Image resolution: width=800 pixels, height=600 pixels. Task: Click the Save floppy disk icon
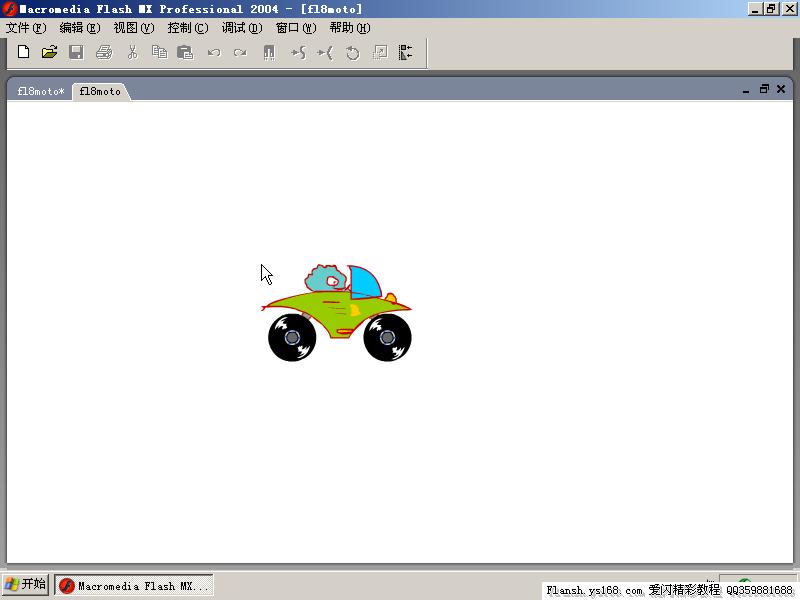tap(77, 52)
